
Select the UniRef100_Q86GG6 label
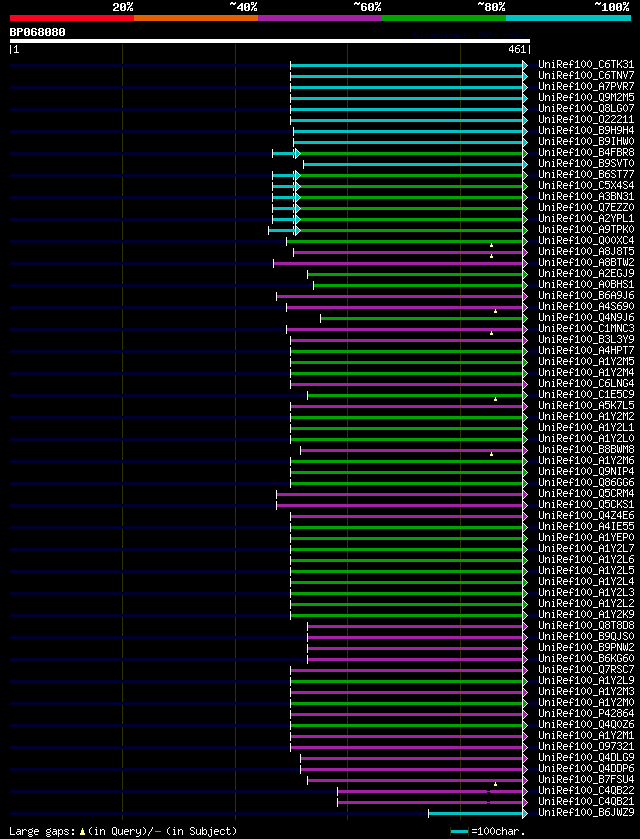point(586,483)
